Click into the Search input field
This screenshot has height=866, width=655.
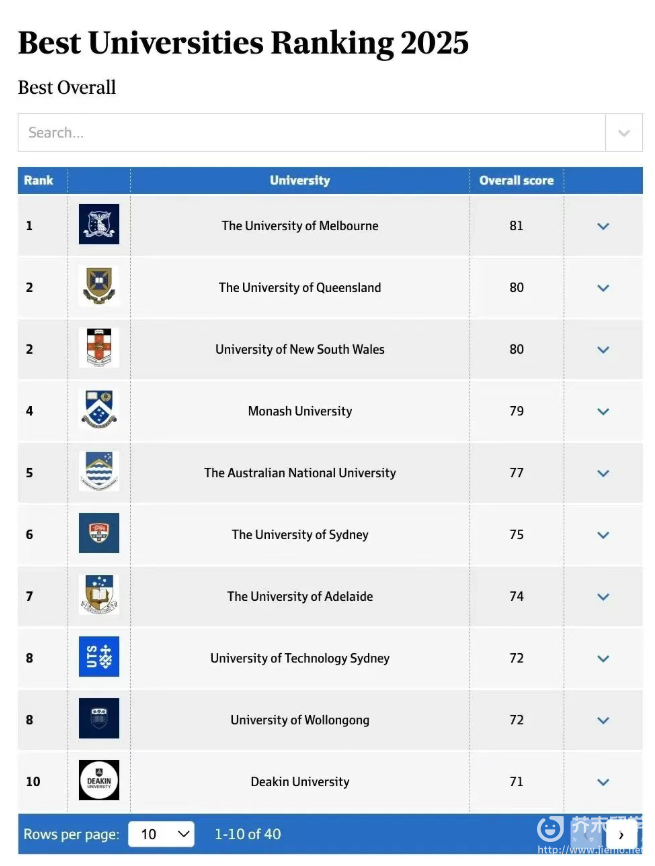click(x=310, y=133)
